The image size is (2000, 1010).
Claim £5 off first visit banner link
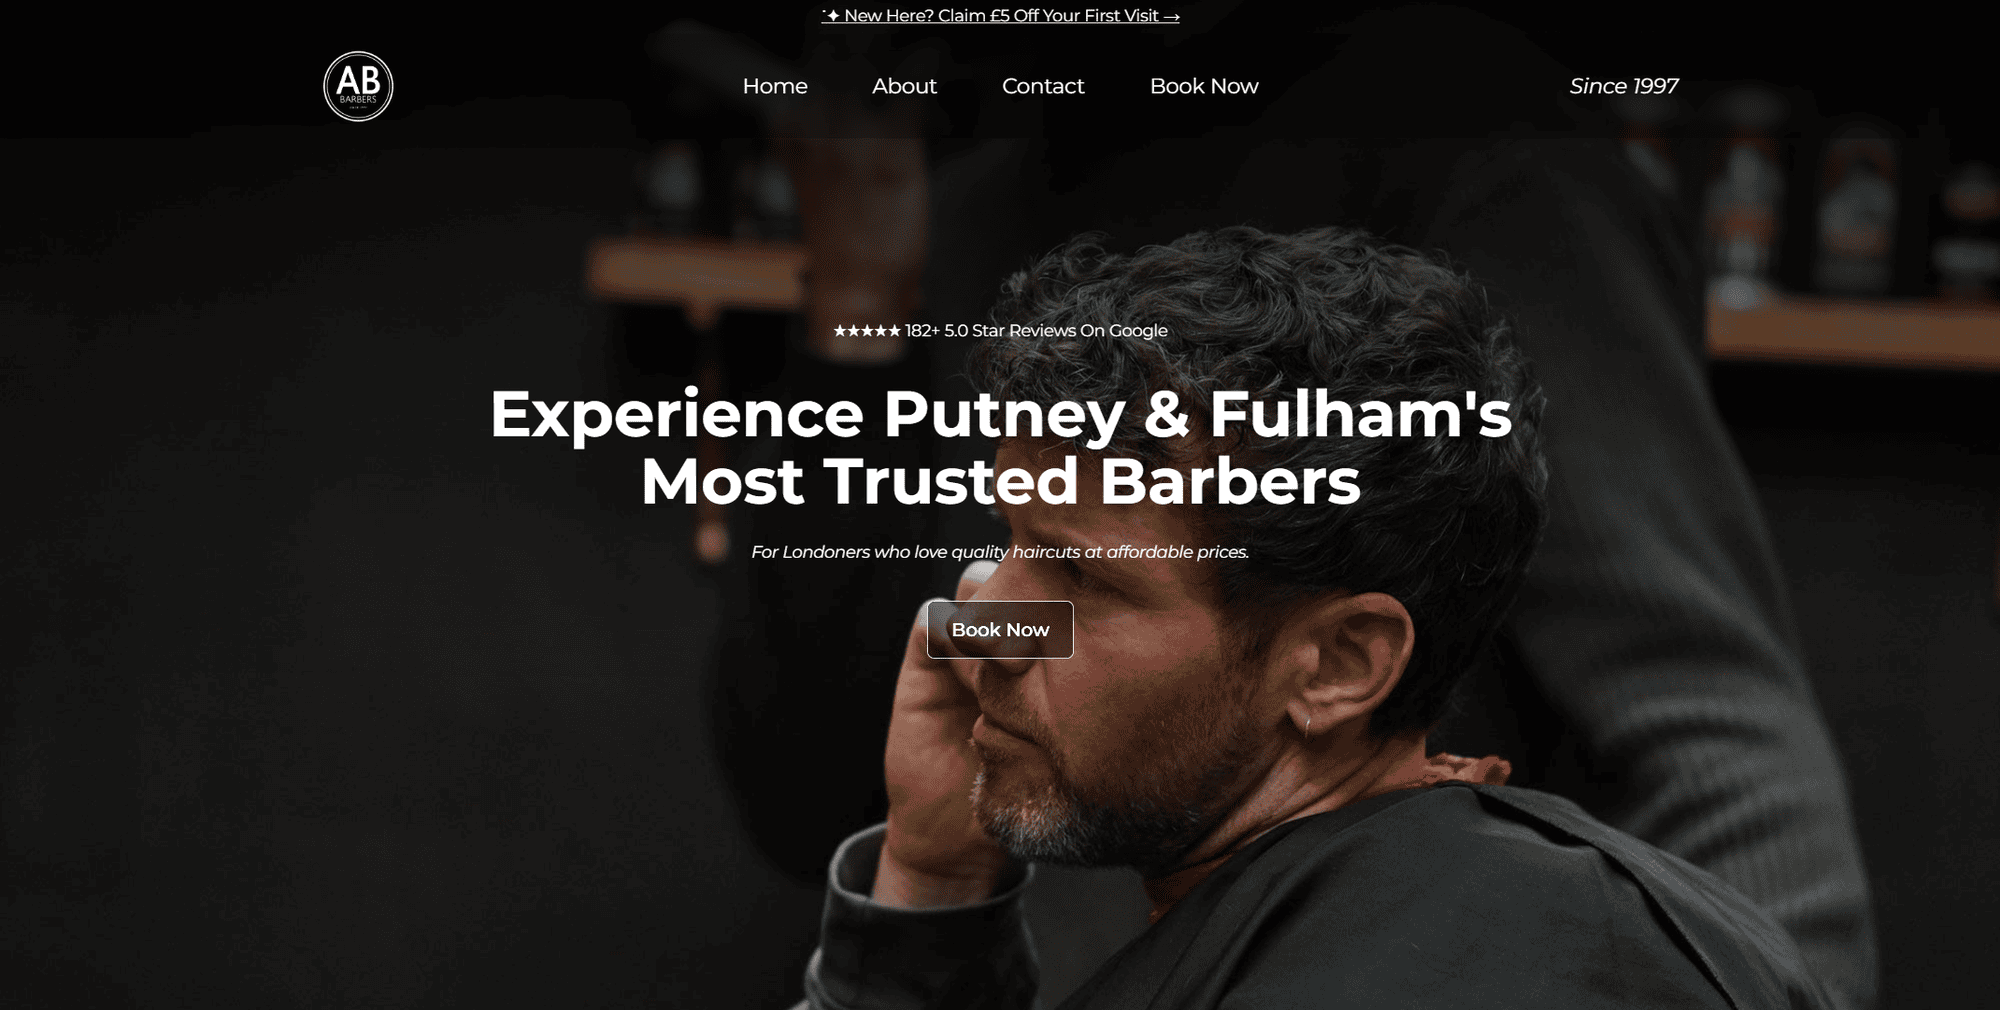1000,16
